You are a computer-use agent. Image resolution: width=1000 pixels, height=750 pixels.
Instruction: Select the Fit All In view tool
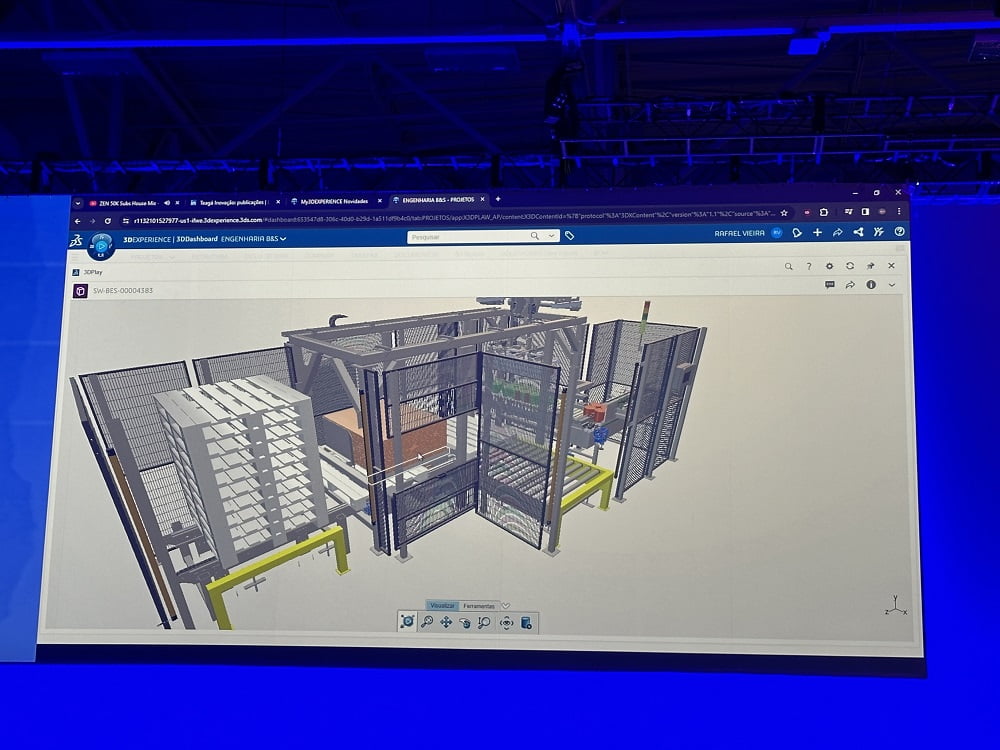point(407,621)
